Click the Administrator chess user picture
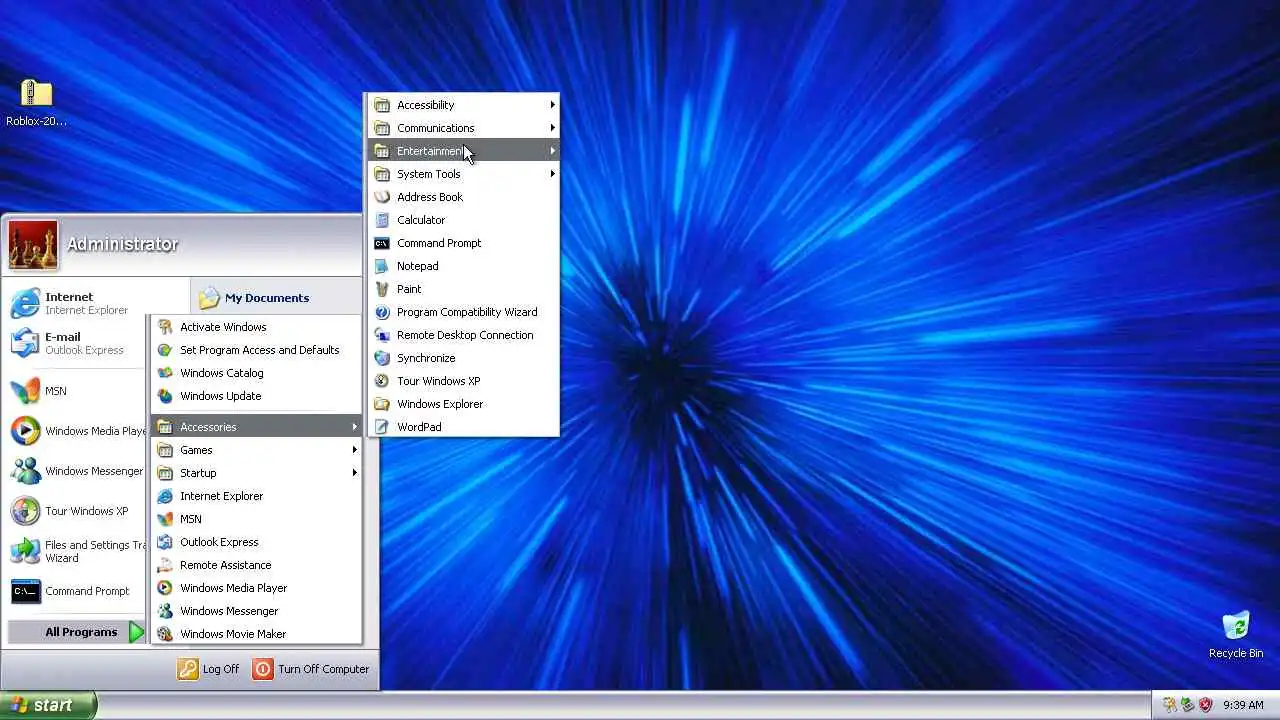The width and height of the screenshot is (1280, 720). (33, 245)
